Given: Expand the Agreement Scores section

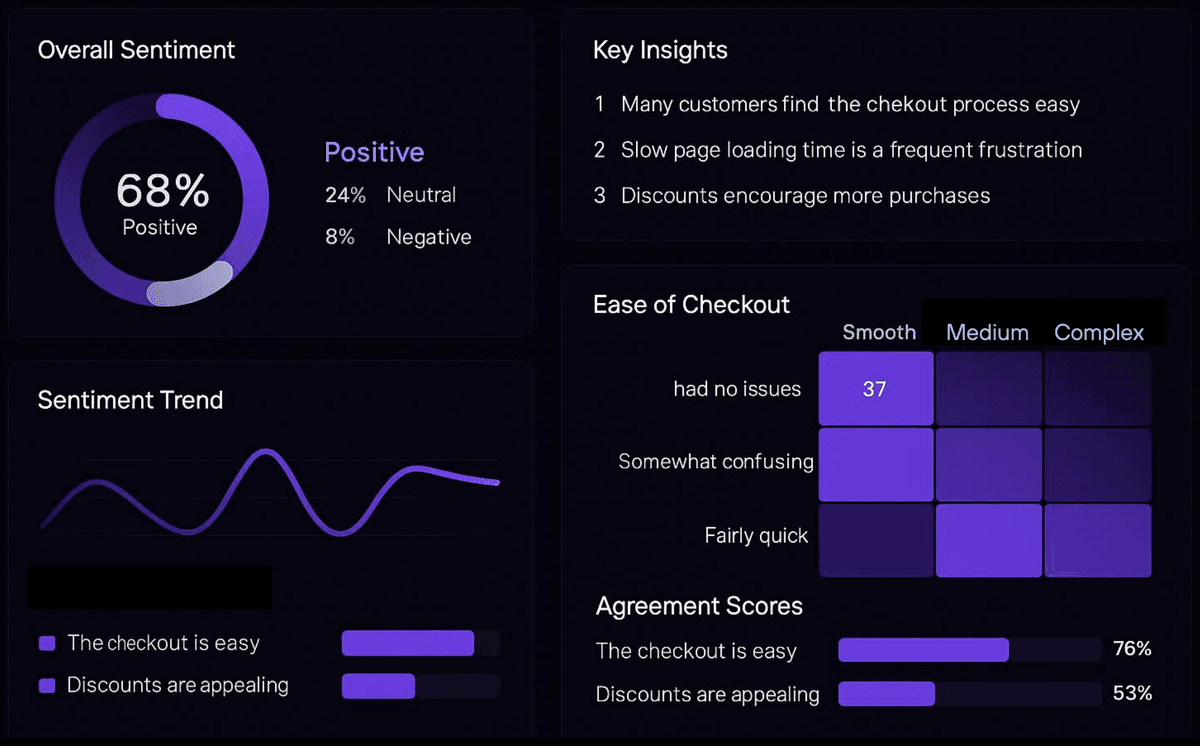Looking at the screenshot, I should [699, 606].
